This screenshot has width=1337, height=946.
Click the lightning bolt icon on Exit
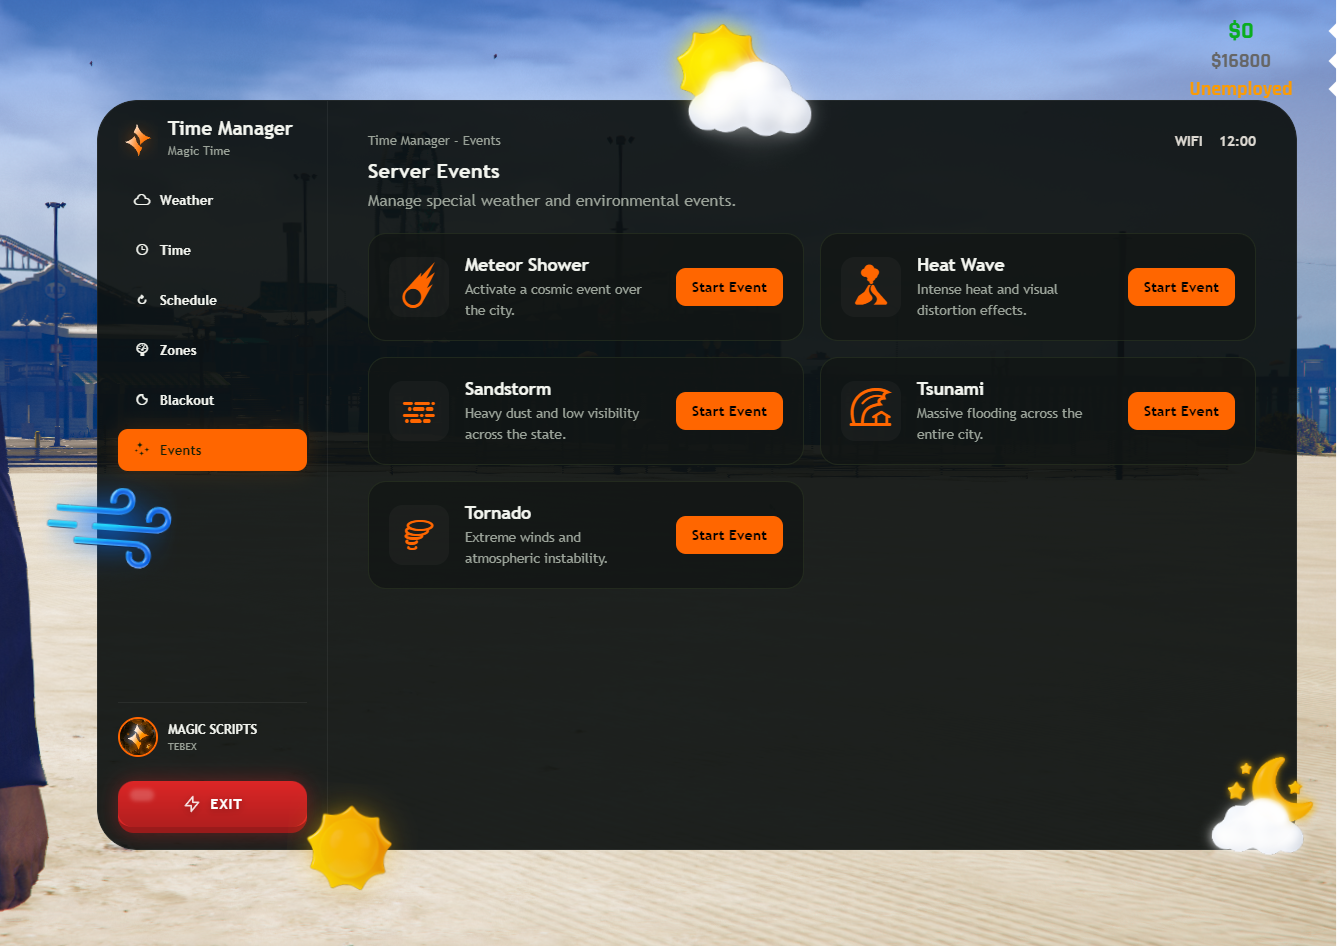click(x=192, y=804)
